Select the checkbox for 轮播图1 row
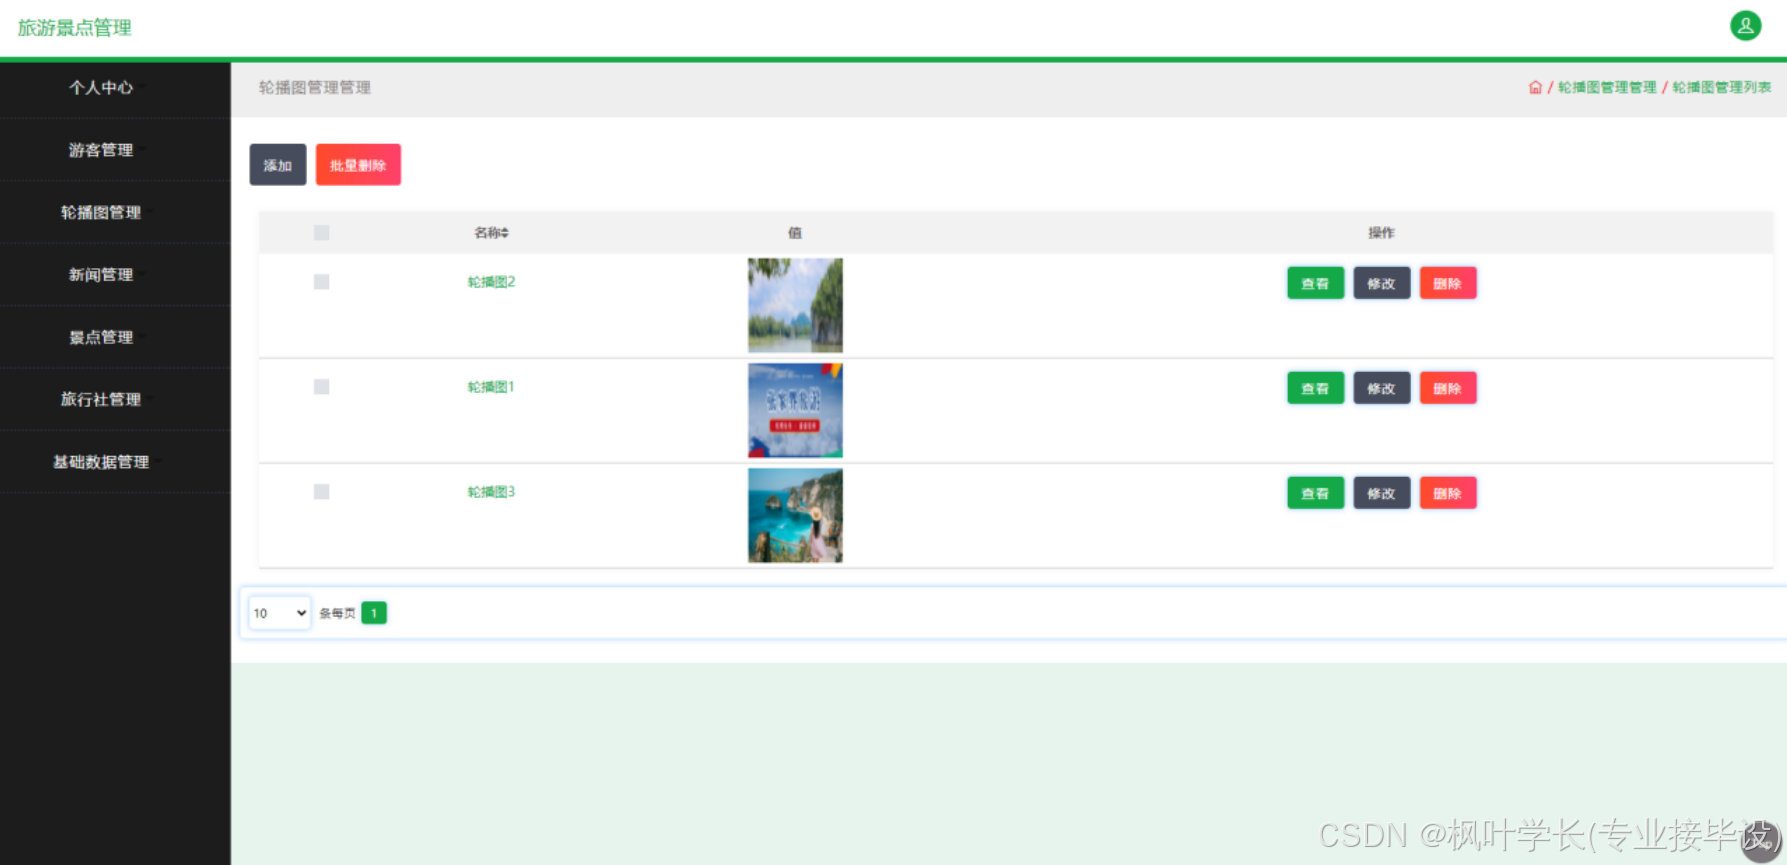This screenshot has width=1787, height=865. coord(321,387)
